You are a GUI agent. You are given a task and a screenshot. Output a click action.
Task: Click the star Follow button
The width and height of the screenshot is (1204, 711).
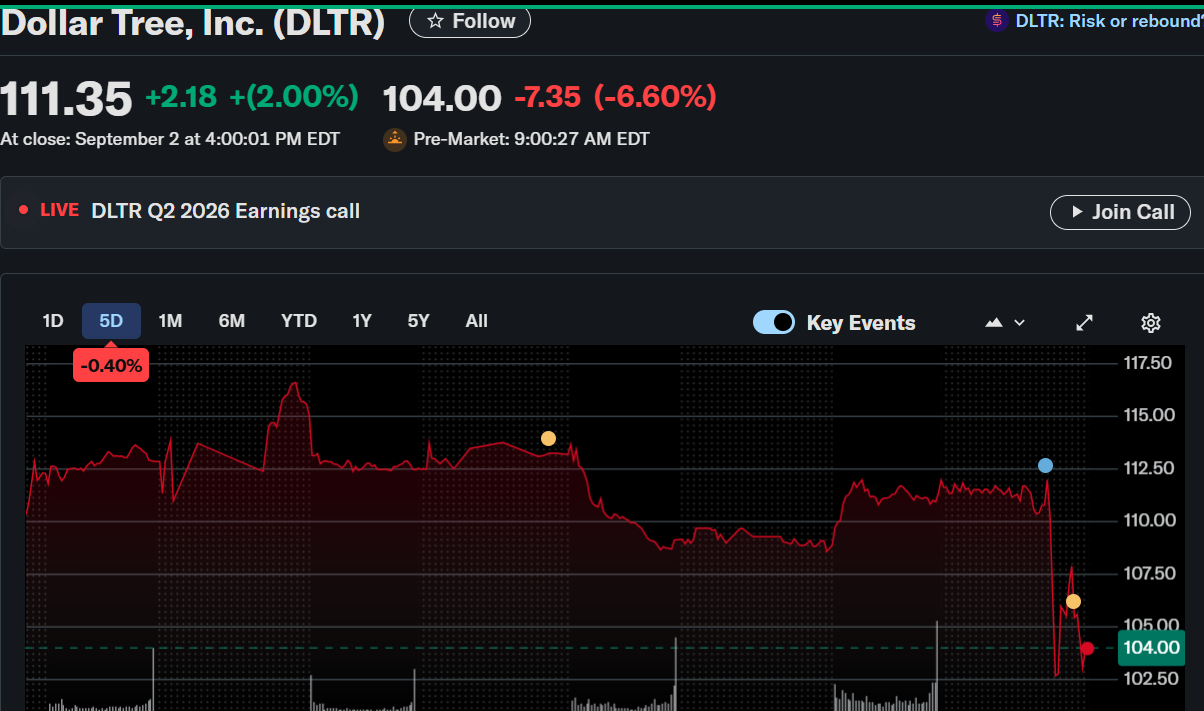click(x=470, y=21)
